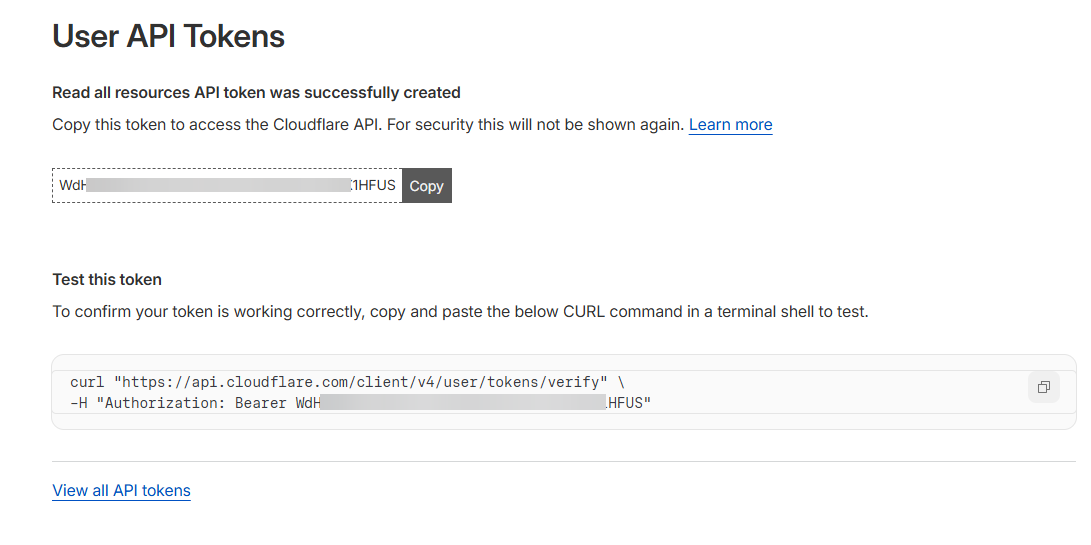Click the token successfully created message
Screen dimensions: 1091x545
click(256, 93)
